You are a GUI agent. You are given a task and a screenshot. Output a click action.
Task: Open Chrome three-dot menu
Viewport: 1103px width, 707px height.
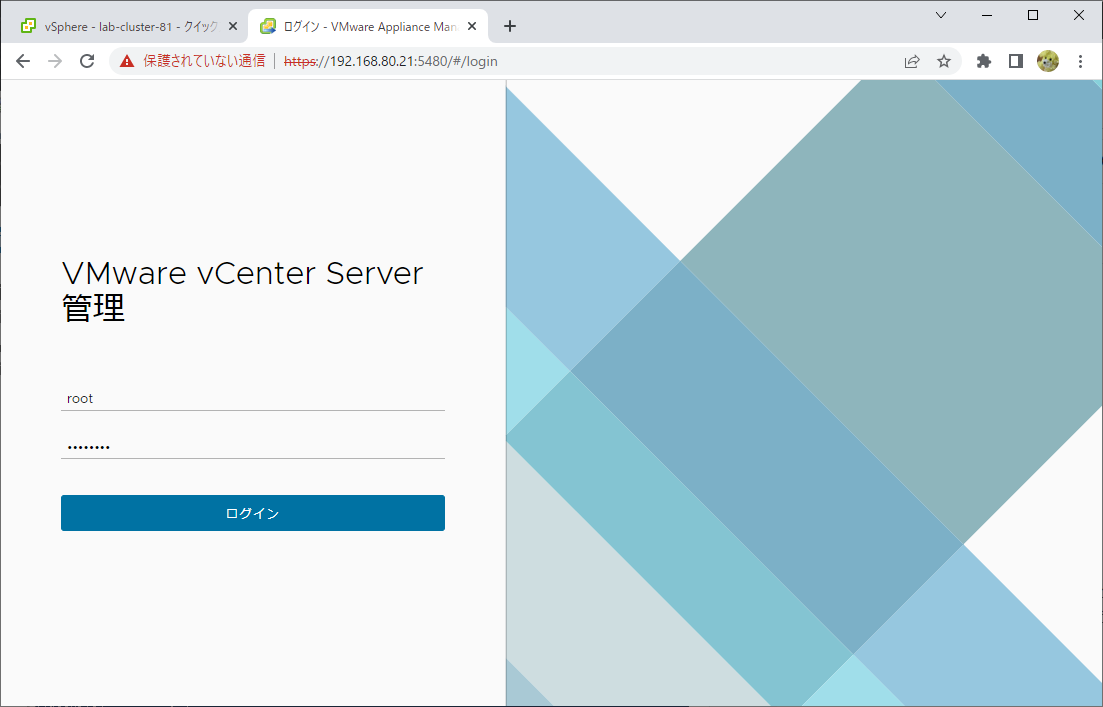coord(1080,61)
